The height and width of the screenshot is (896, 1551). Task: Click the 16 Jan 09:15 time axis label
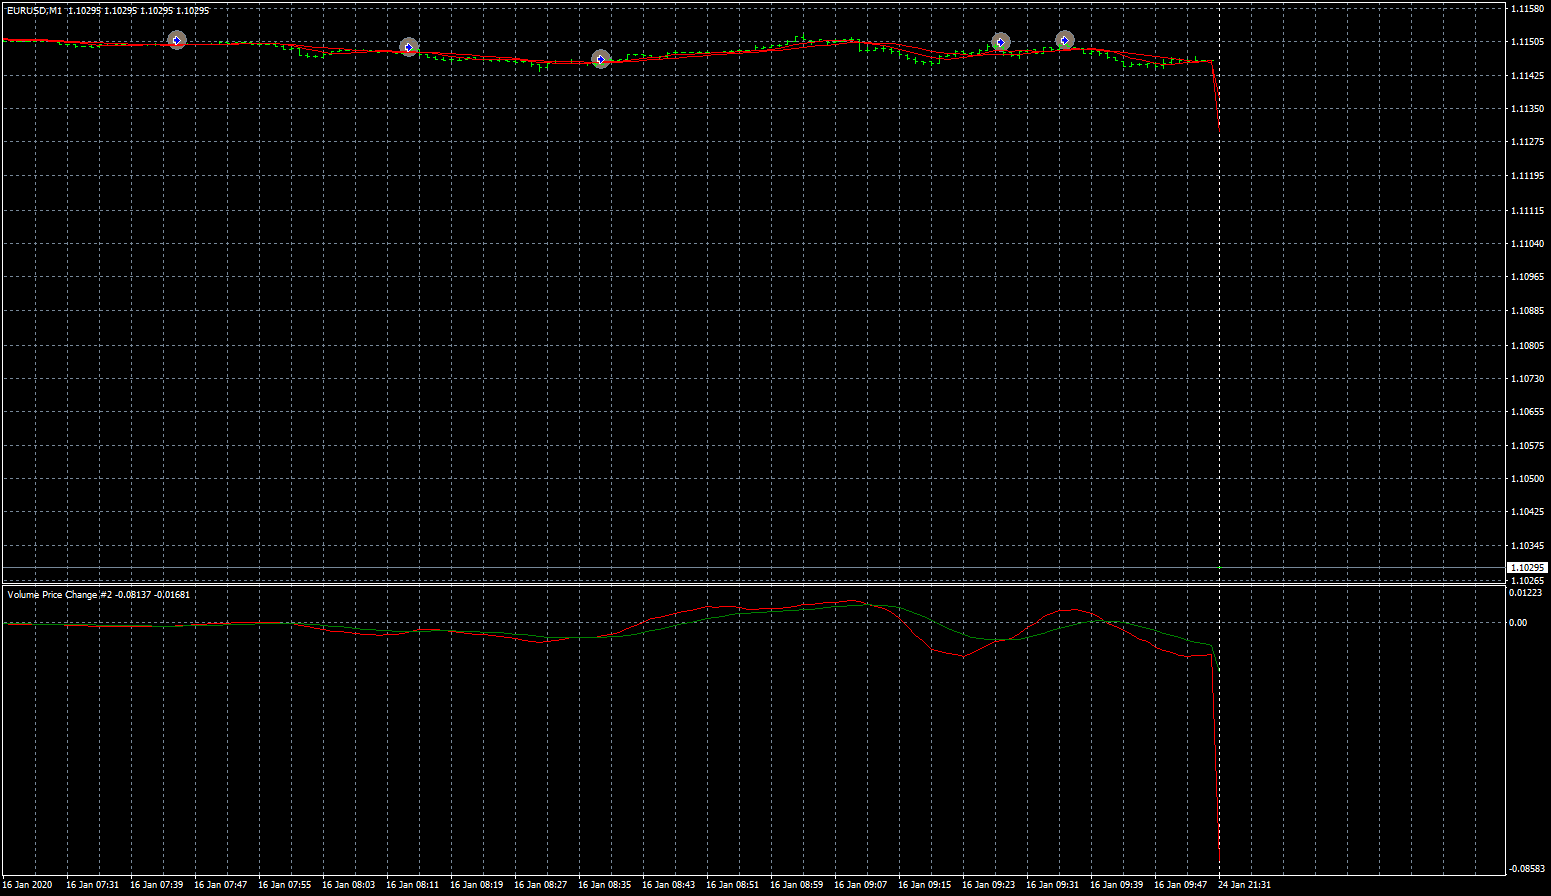pyautogui.click(x=924, y=885)
